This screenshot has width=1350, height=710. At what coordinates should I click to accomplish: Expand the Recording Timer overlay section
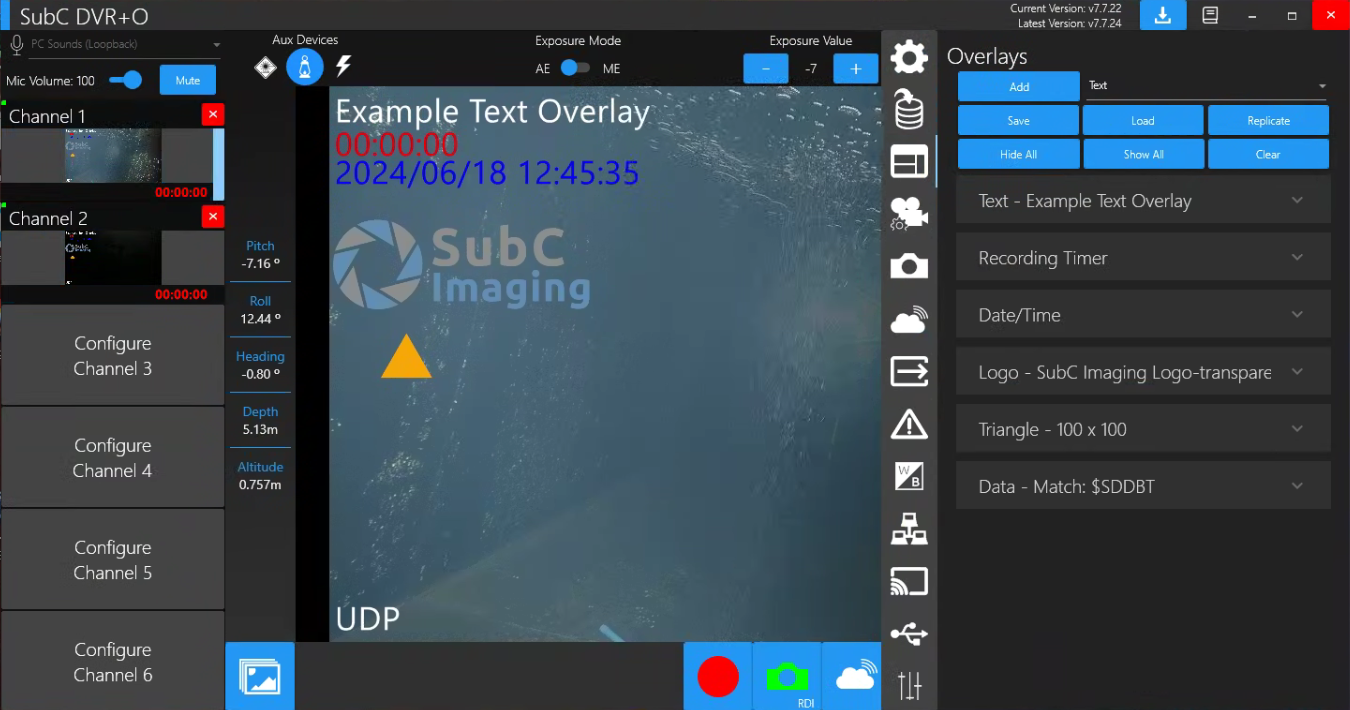(x=1142, y=258)
